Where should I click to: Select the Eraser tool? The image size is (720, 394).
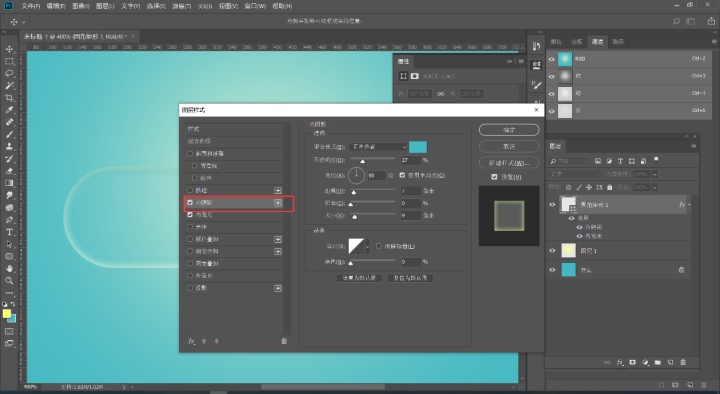click(x=9, y=171)
